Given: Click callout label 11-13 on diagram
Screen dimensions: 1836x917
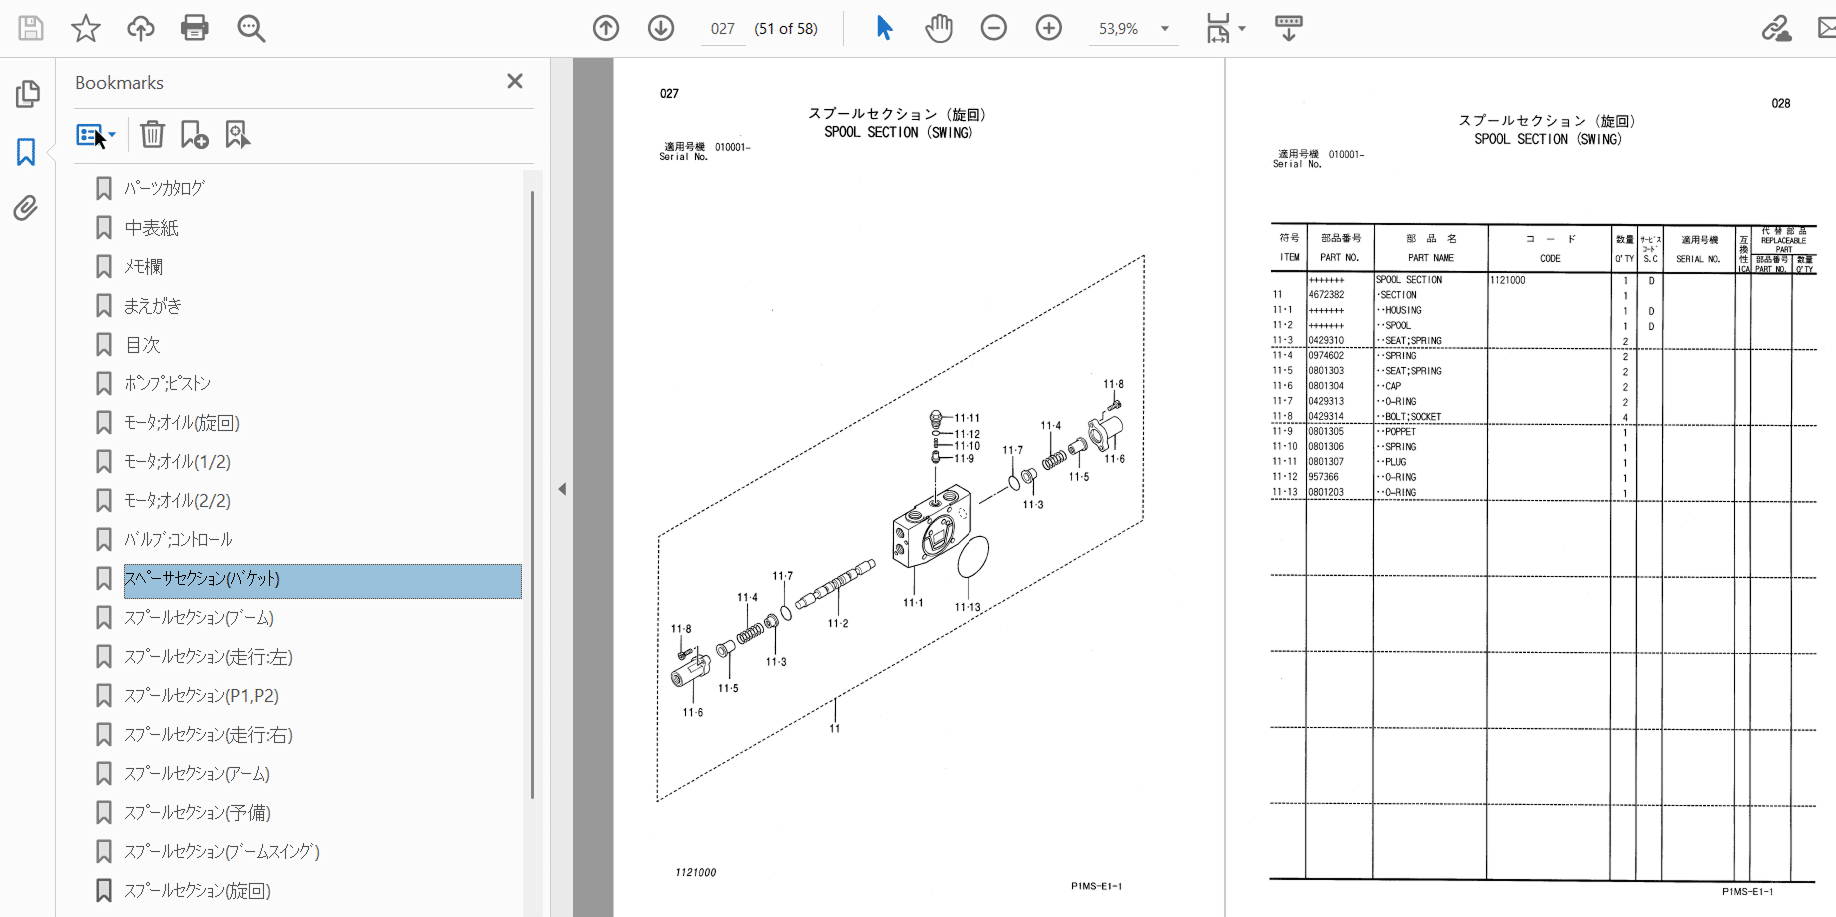Looking at the screenshot, I should pos(967,607).
